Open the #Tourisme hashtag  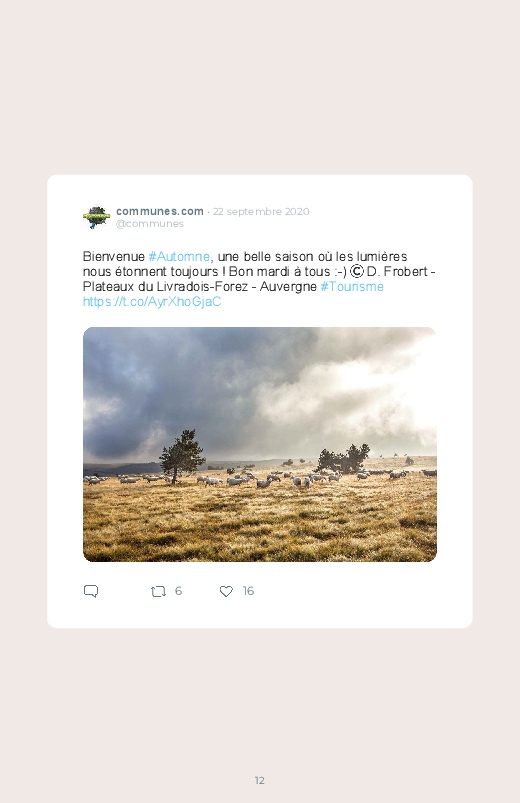coord(352,286)
